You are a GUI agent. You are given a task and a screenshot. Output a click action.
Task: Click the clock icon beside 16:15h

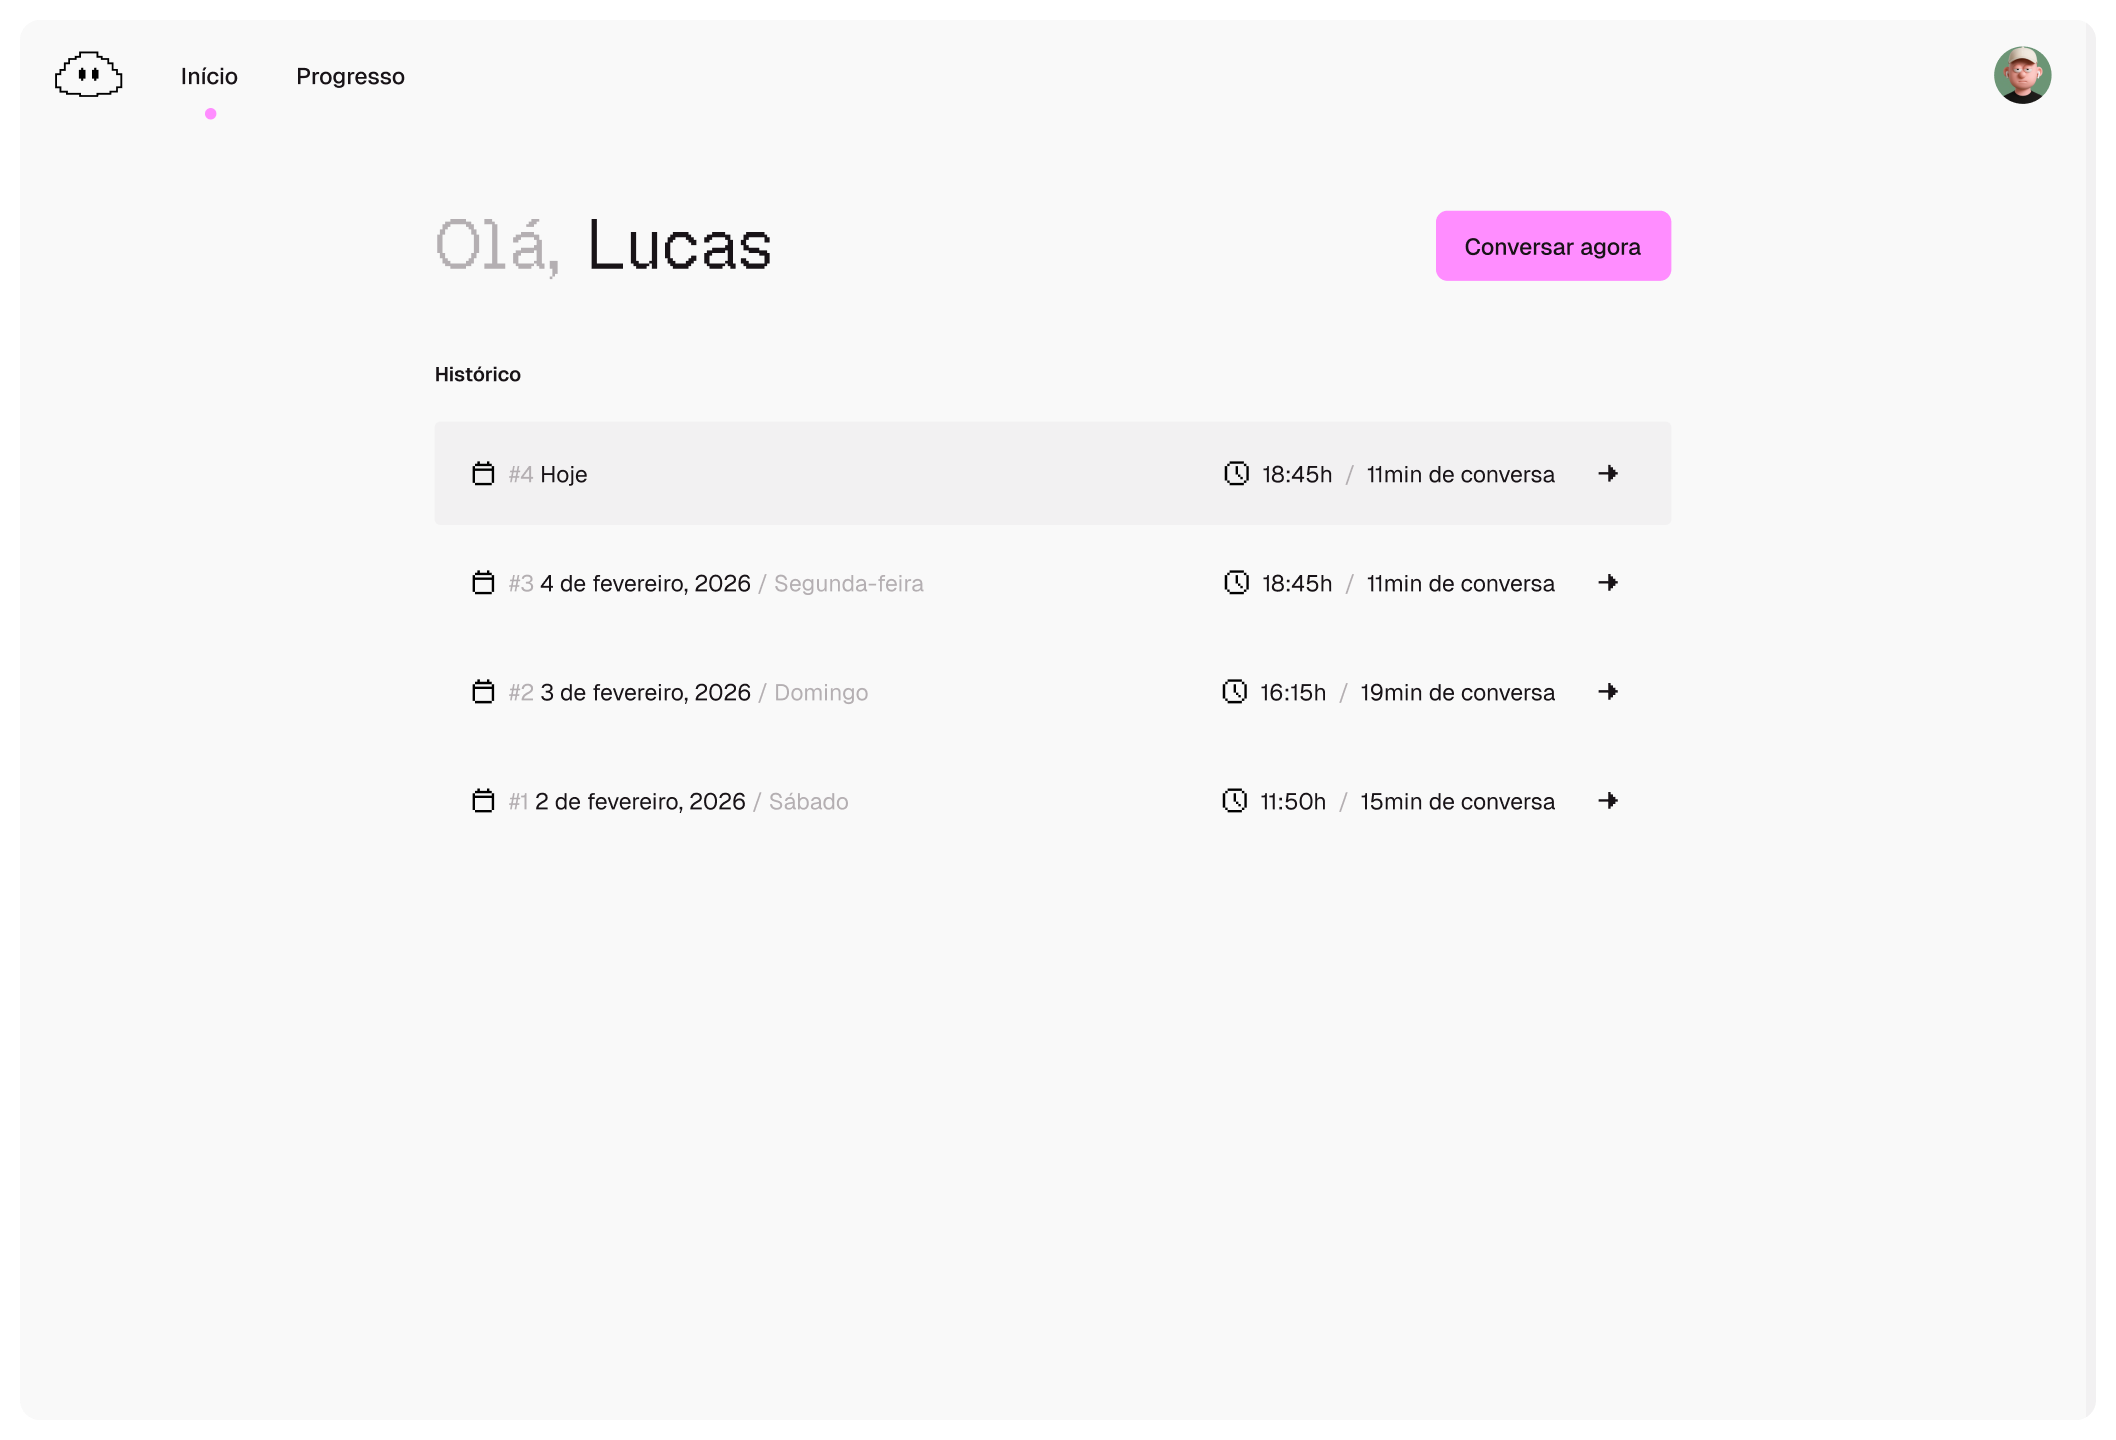tap(1235, 691)
